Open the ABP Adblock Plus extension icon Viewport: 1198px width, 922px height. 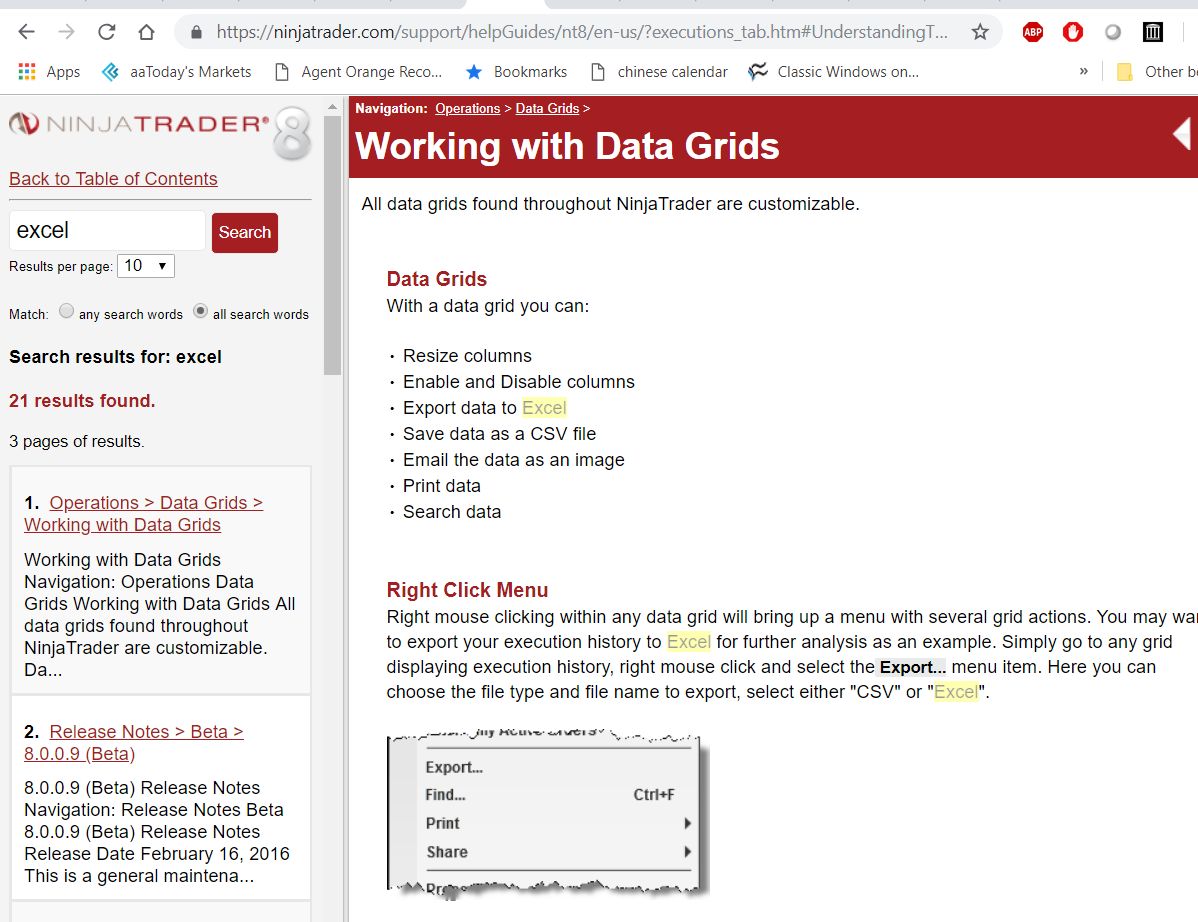(1033, 32)
